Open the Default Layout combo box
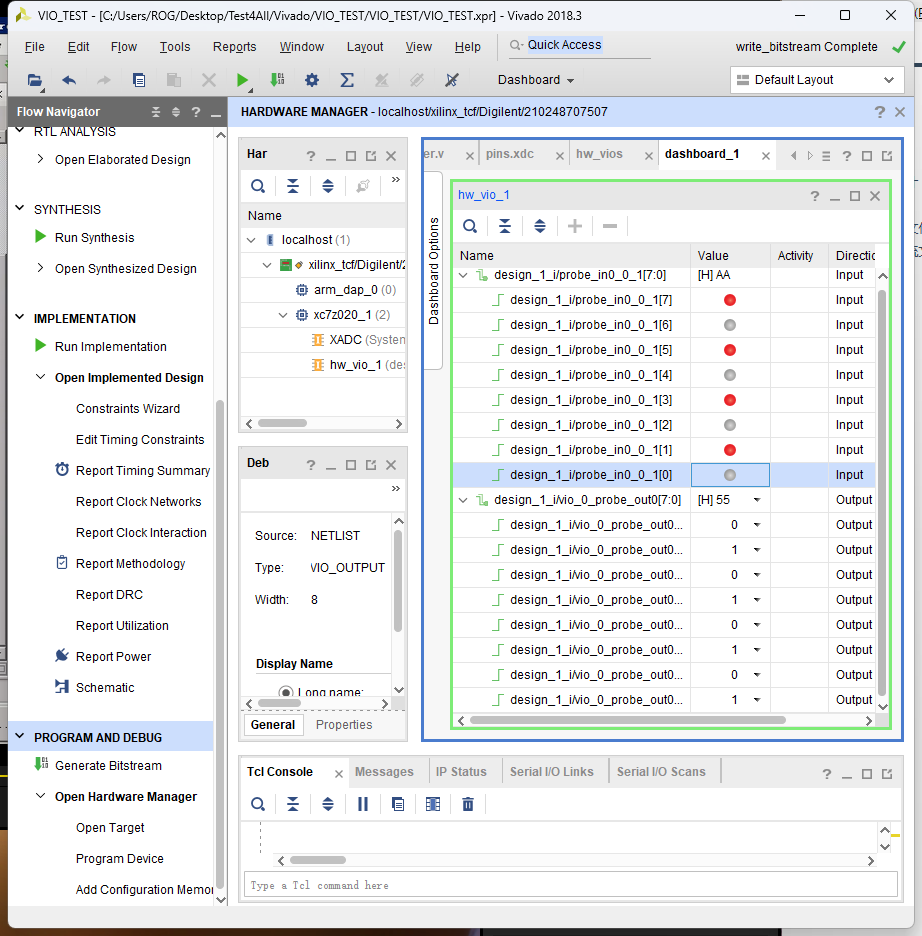This screenshot has width=922, height=936. 817,80
